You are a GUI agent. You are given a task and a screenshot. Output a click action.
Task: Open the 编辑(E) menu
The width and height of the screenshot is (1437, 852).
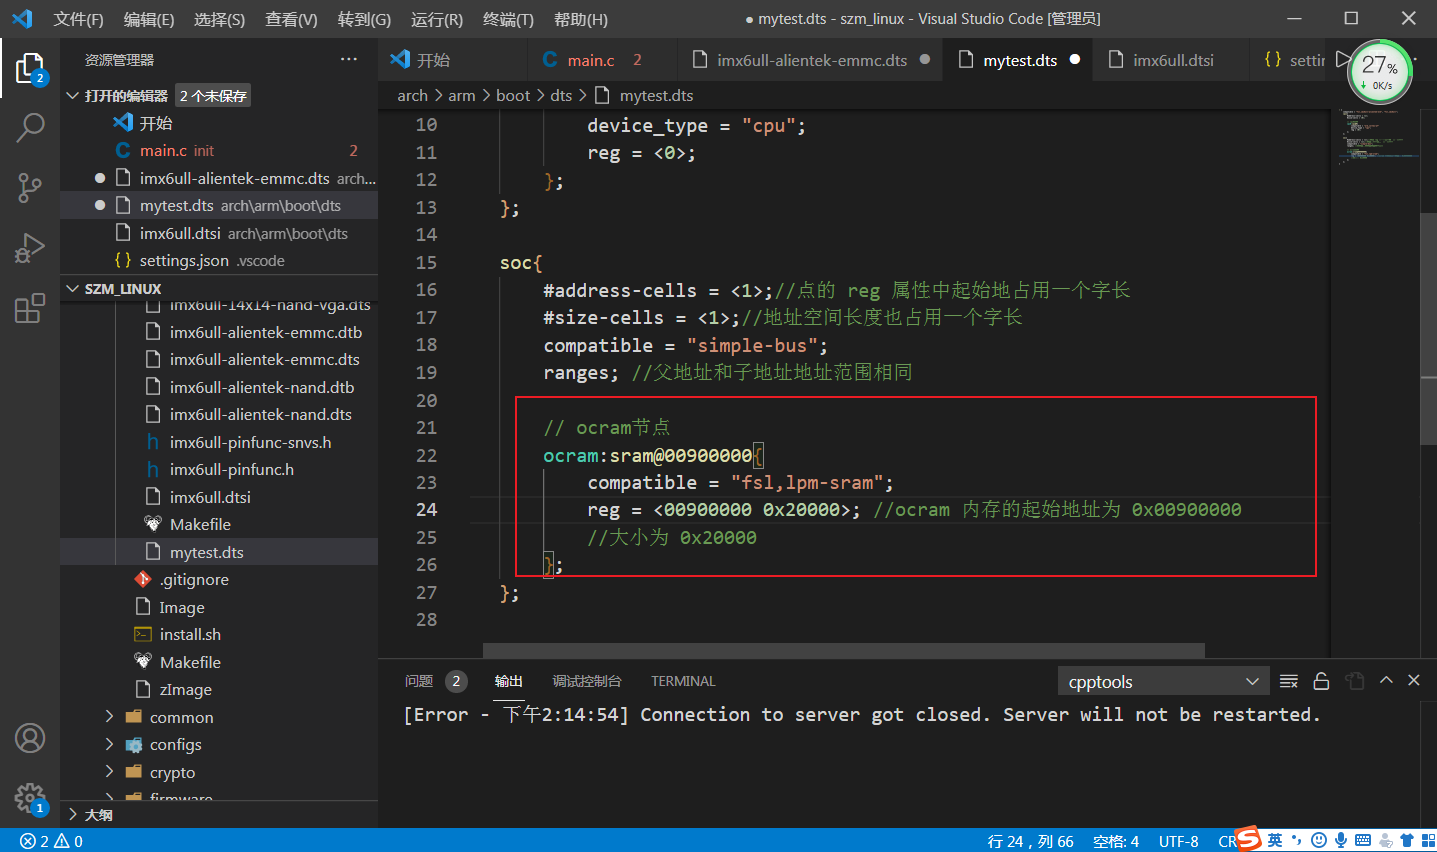coord(149,19)
